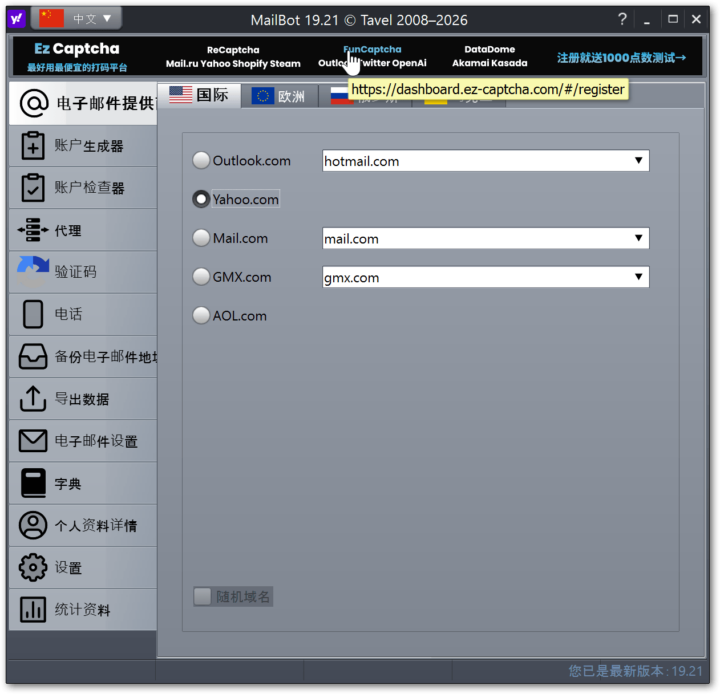Switch to the 欧洲 tab
The image size is (720, 694).
coord(279,96)
